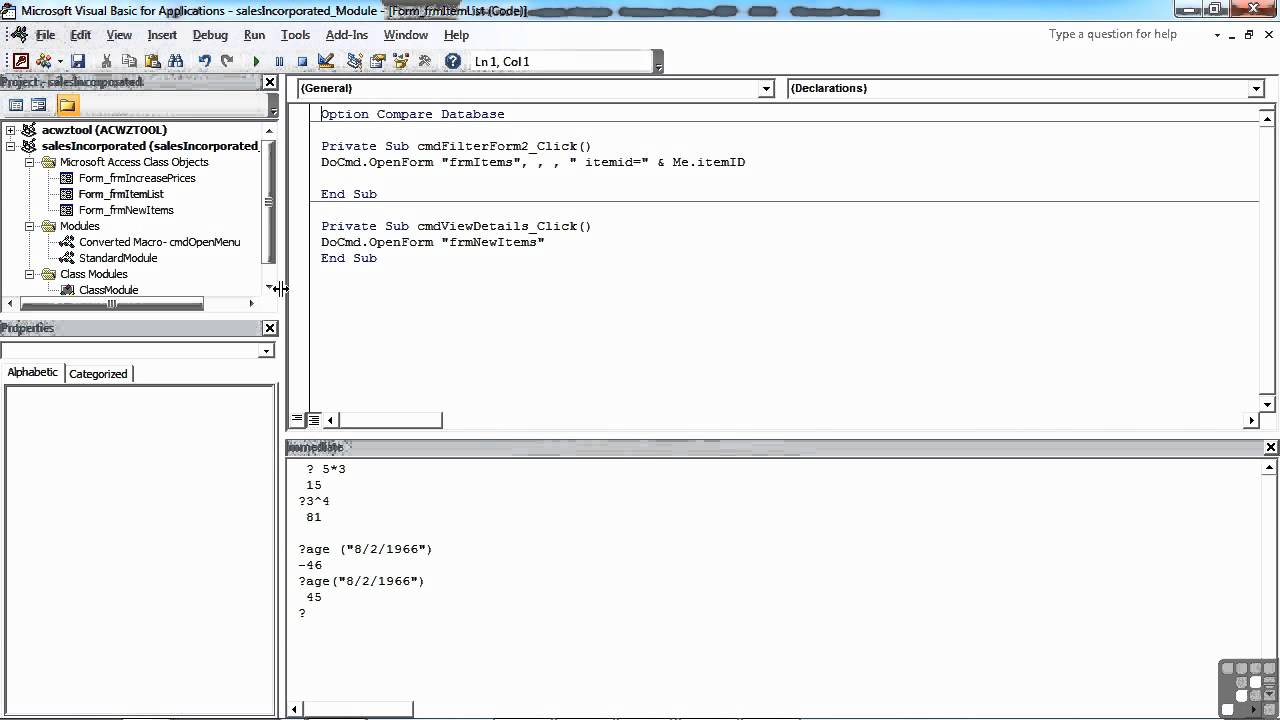This screenshot has width=1280, height=720.
Task: Open Find with the binoculars icon
Action: point(175,61)
